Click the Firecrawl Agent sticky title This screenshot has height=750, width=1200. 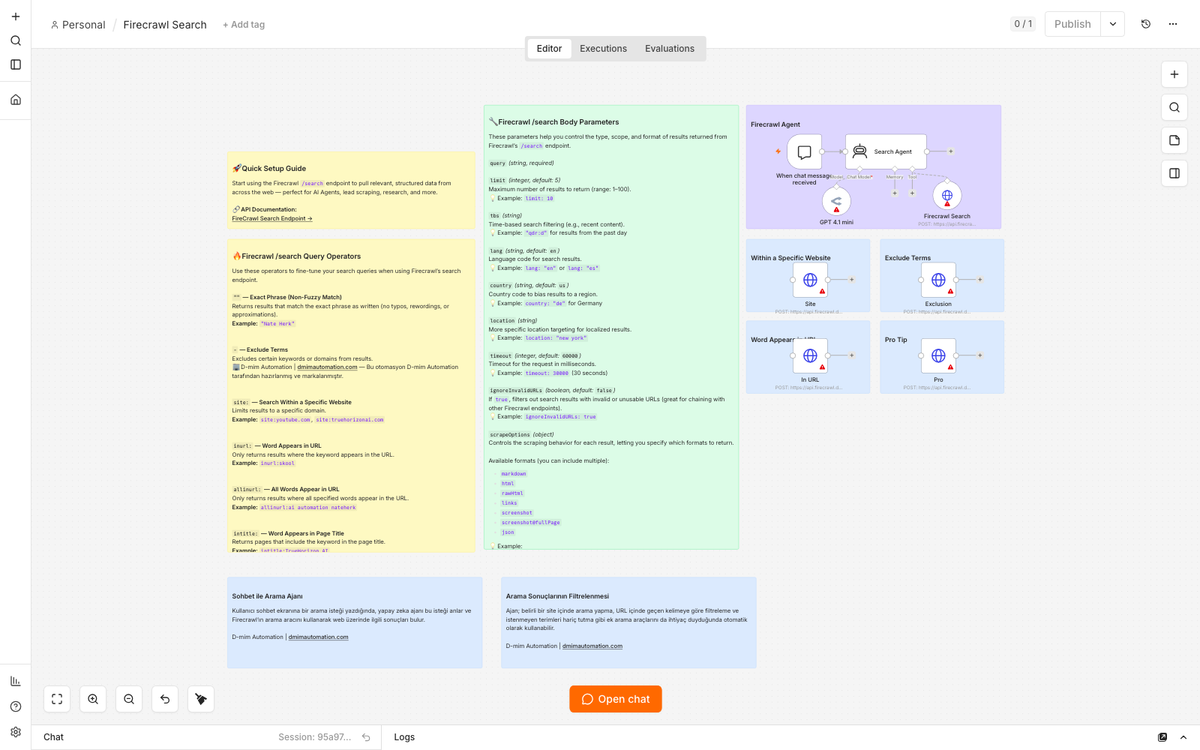[x=775, y=124]
